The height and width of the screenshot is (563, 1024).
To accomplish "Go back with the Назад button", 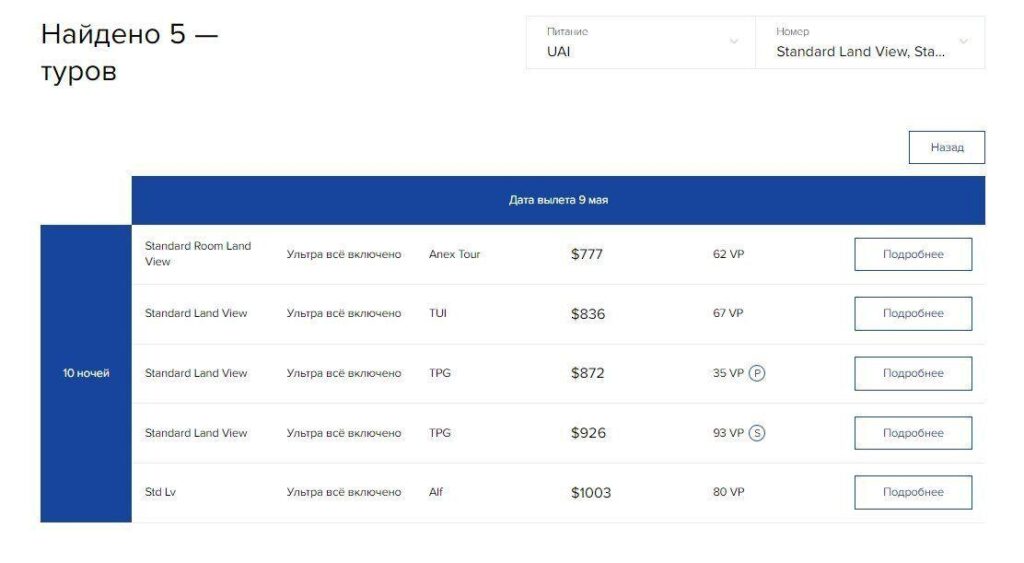I will (946, 148).
